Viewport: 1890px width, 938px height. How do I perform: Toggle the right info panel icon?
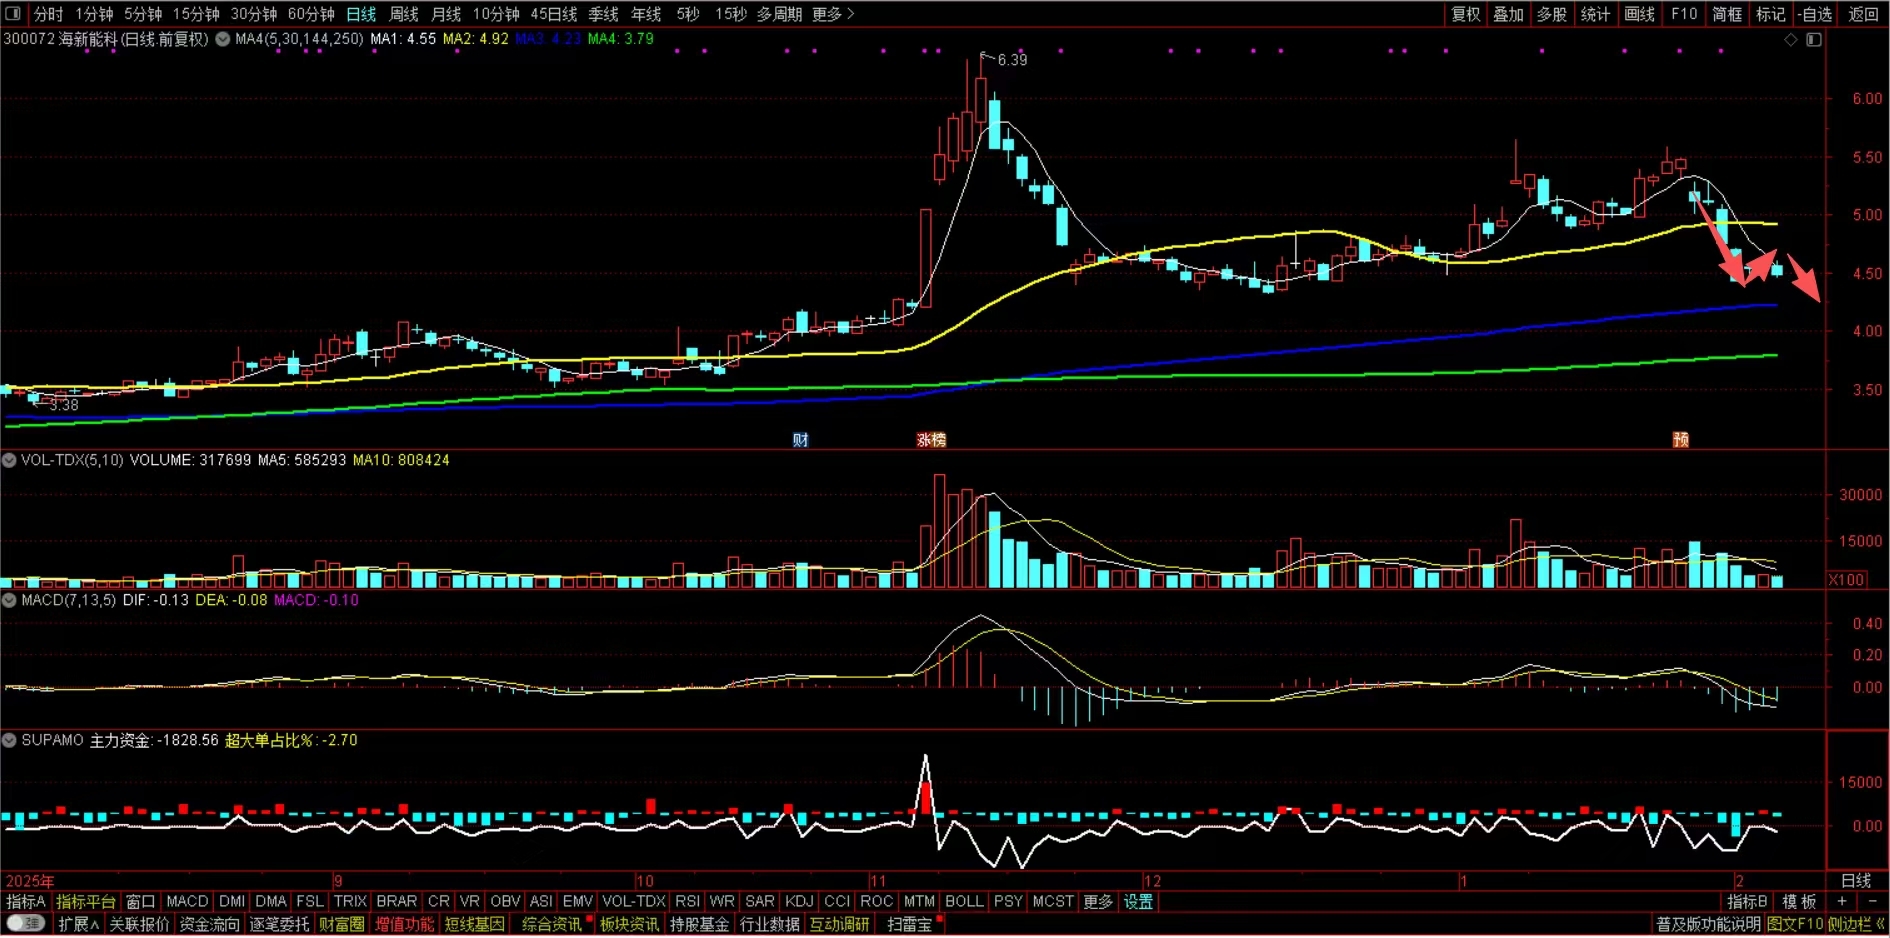click(1814, 40)
